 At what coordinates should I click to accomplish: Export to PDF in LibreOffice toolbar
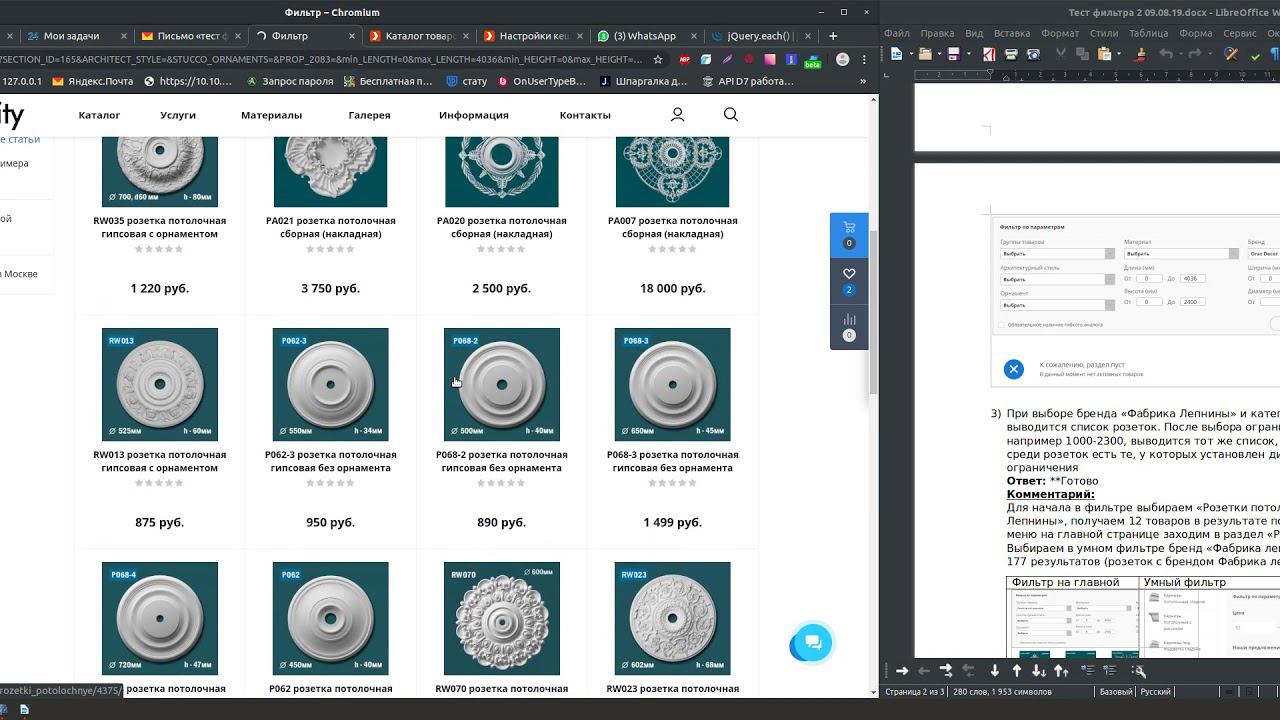[x=989, y=54]
